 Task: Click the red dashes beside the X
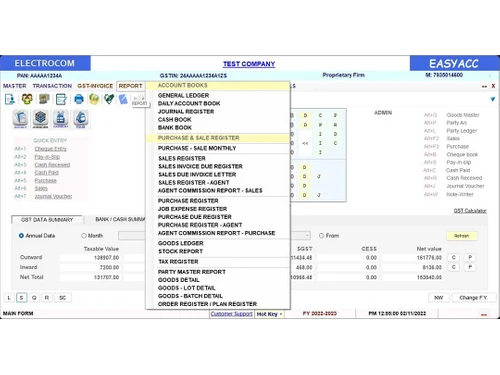point(484,86)
